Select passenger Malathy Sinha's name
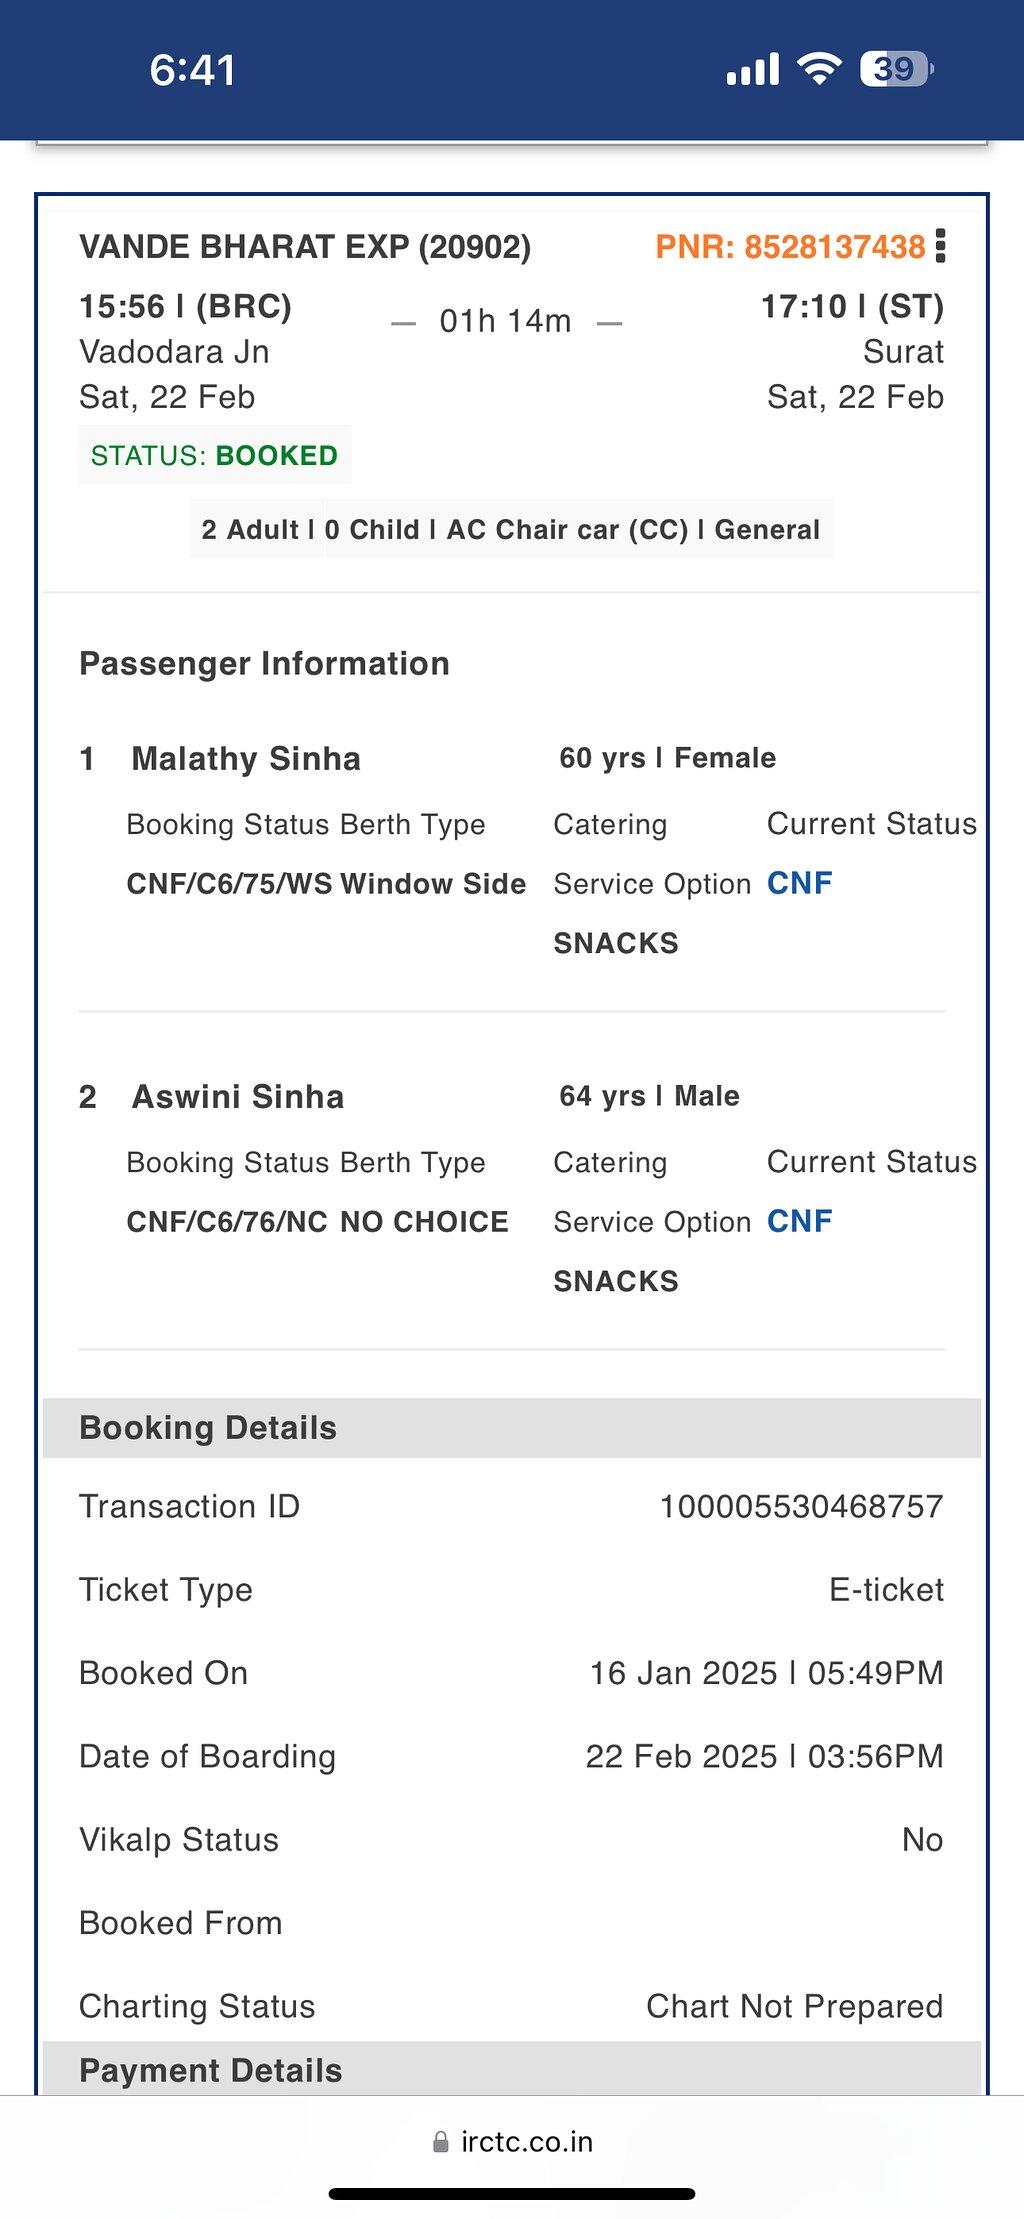Image resolution: width=1024 pixels, height=2219 pixels. (246, 759)
